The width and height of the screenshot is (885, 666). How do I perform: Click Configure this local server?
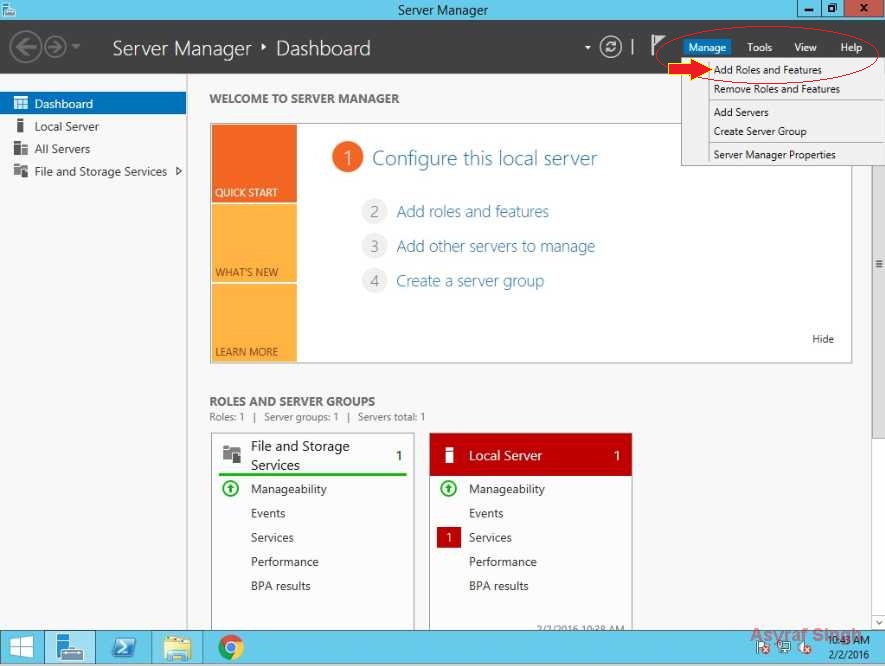485,157
